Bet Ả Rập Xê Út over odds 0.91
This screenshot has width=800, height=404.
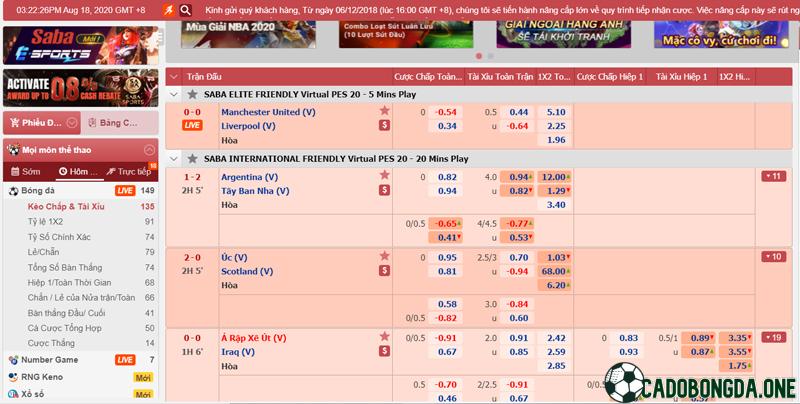tap(518, 338)
